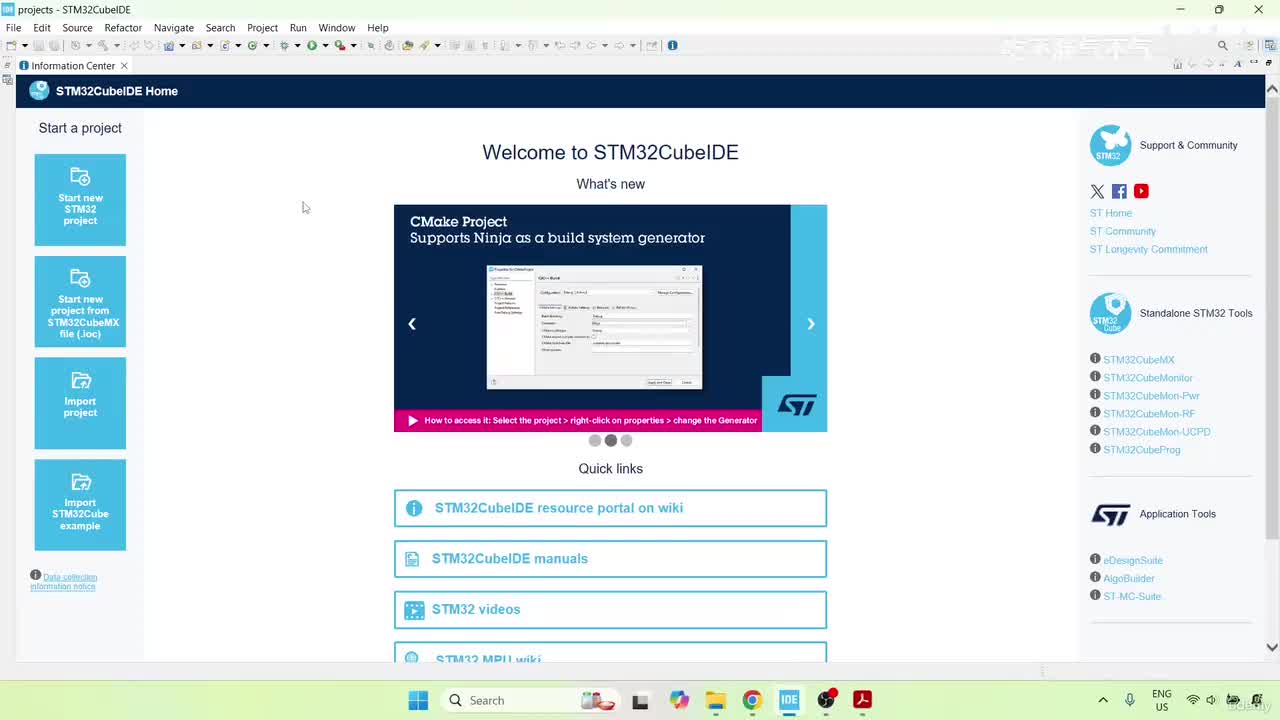Expand the Debug button dropdown arrow
This screenshot has height=720, width=1280.
click(297, 45)
